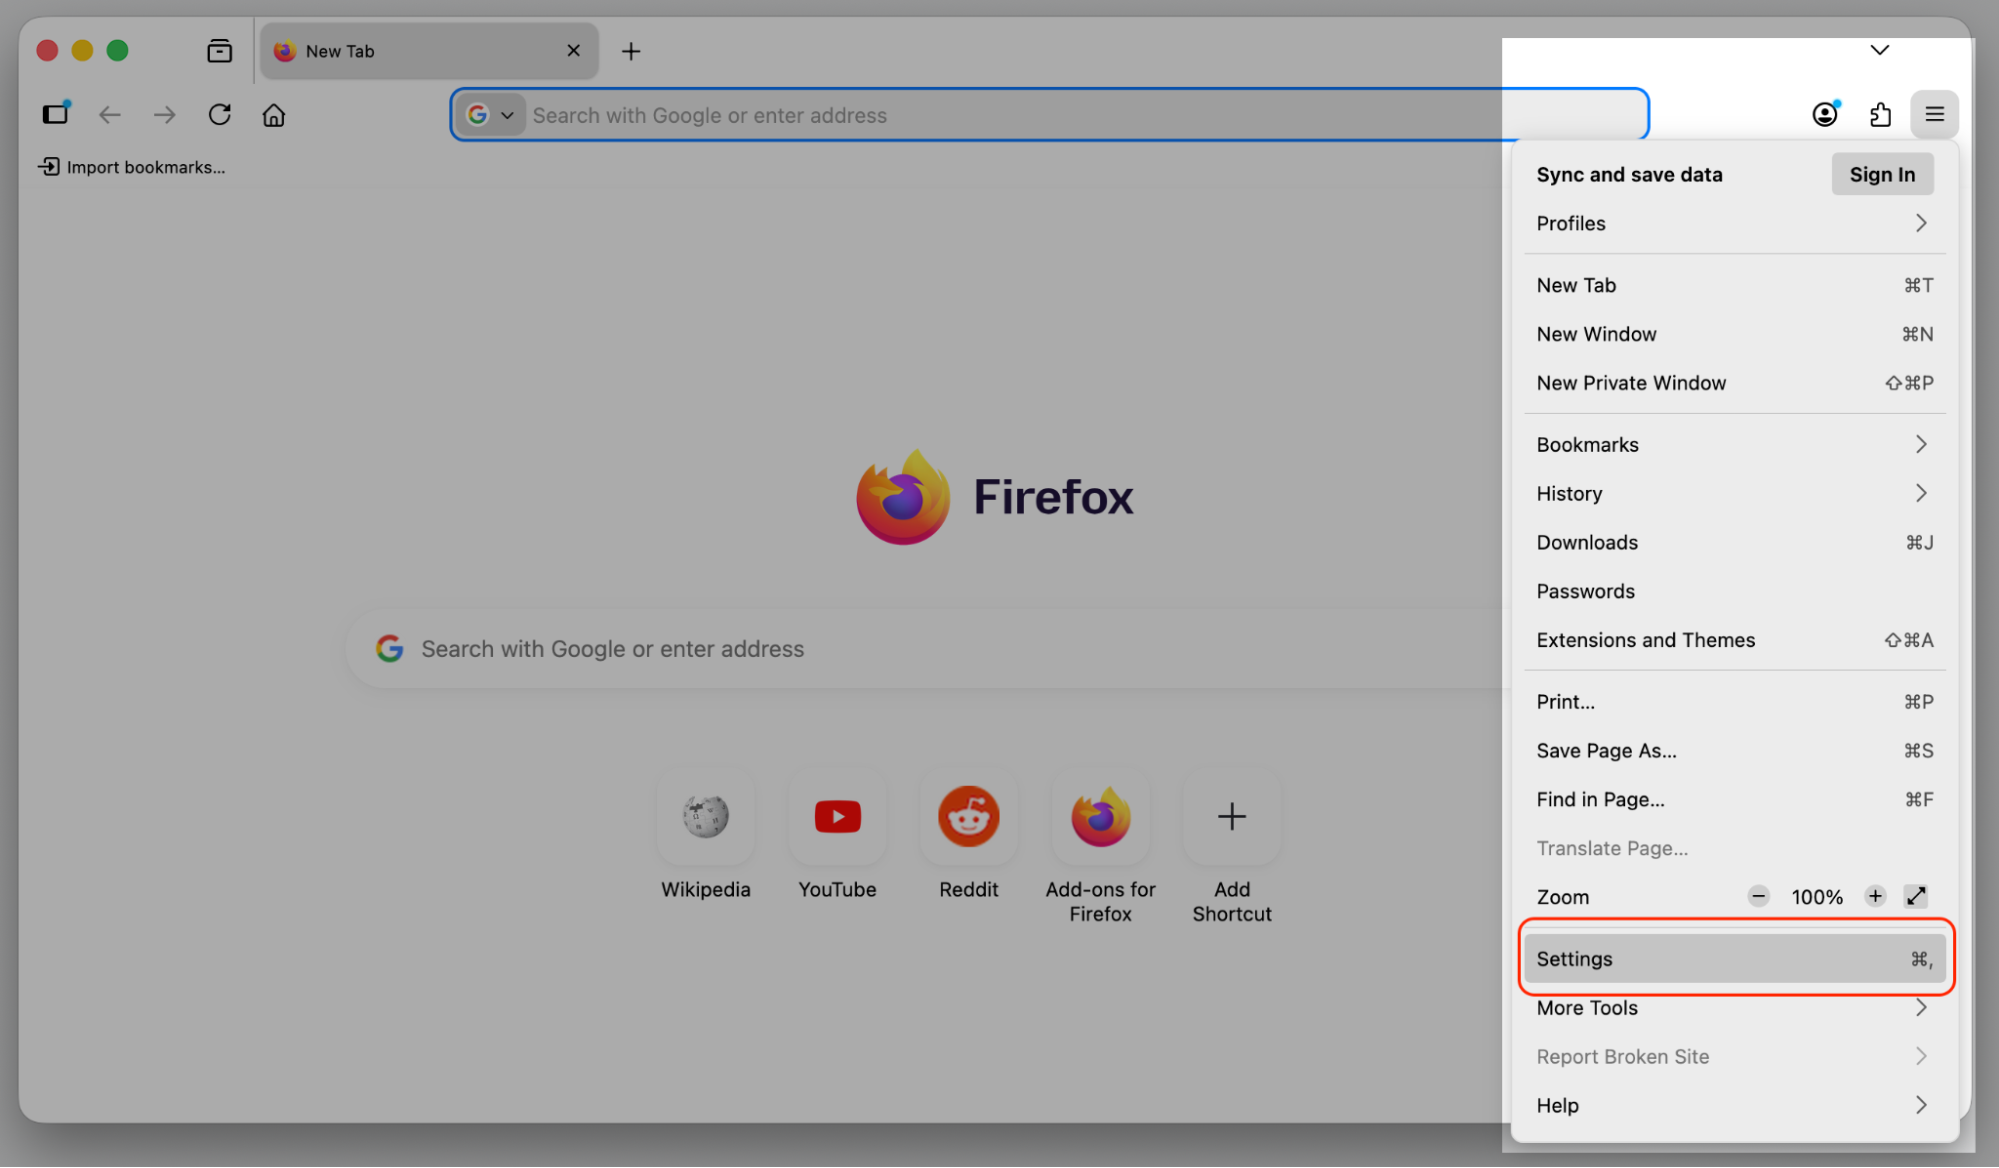The height and width of the screenshot is (1168, 1999).
Task: Open Settings from the menu
Action: [x=1735, y=959]
